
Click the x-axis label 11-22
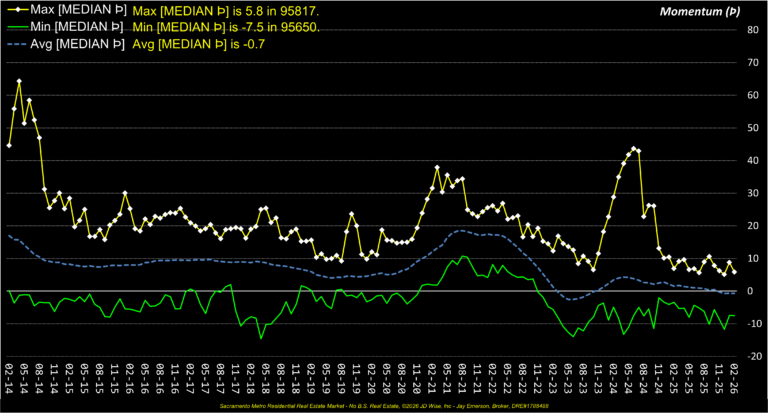coord(538,379)
